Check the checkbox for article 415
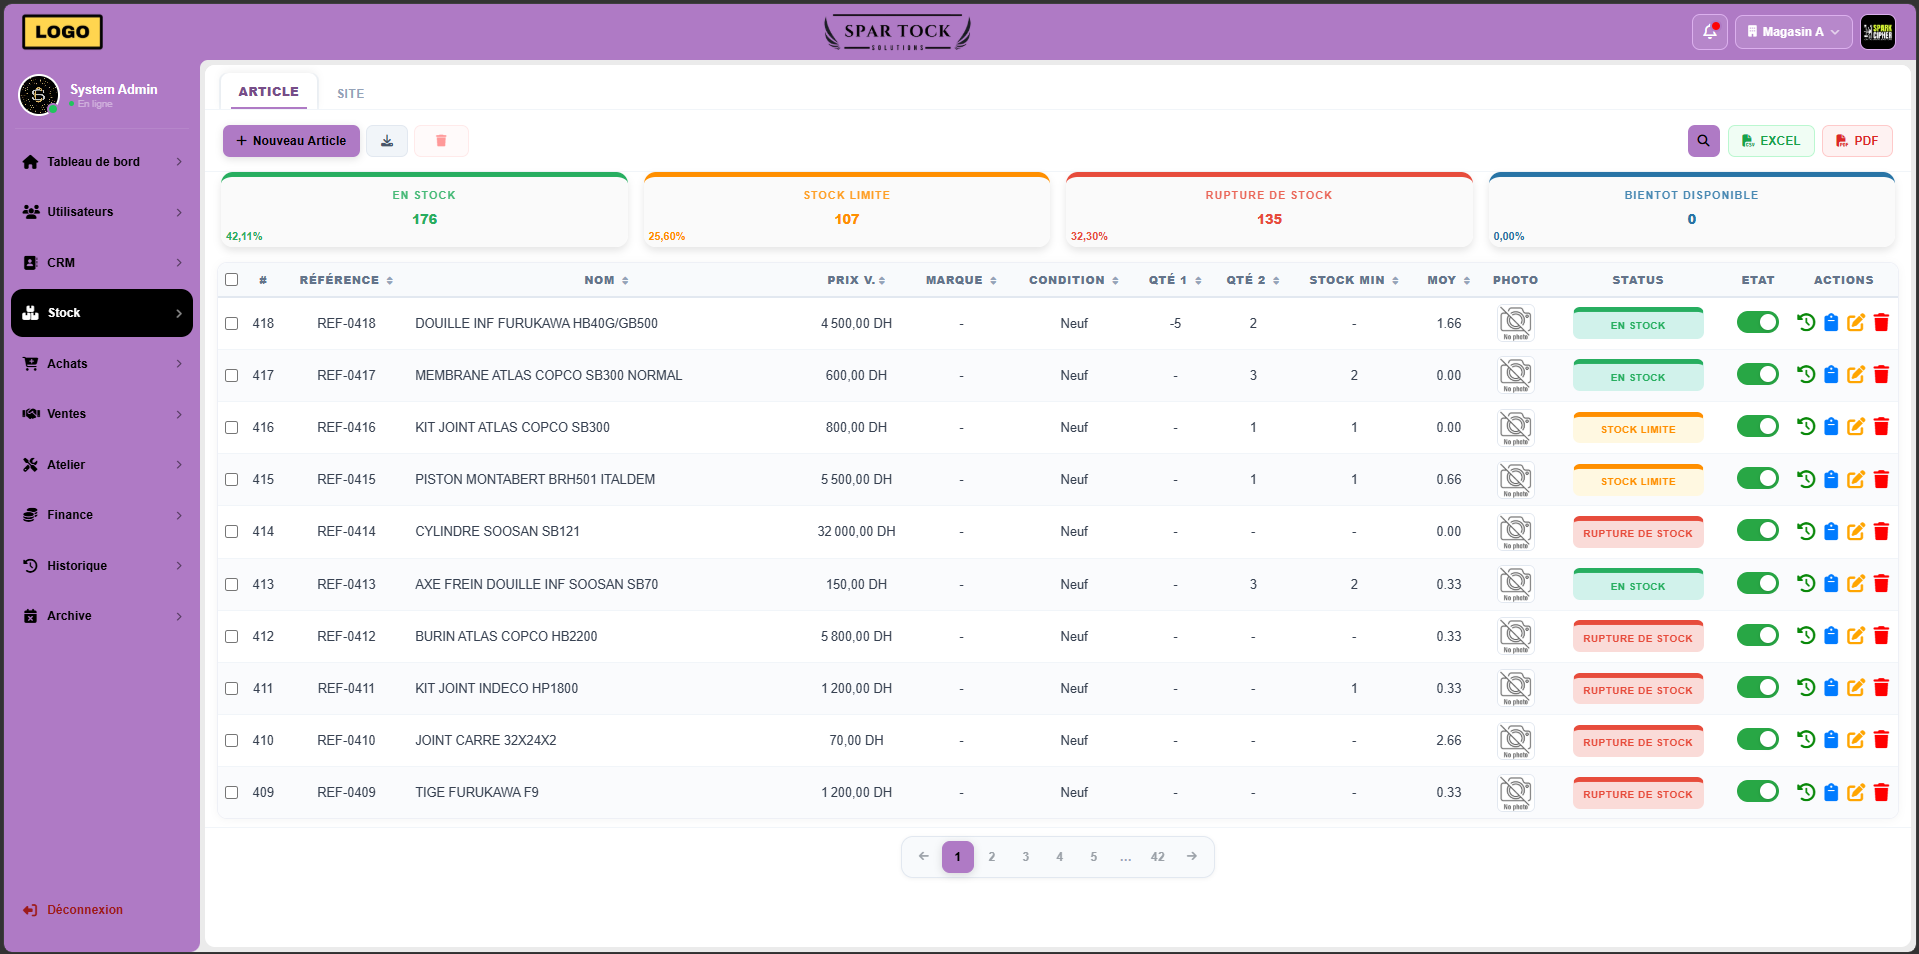The width and height of the screenshot is (1919, 954). (x=232, y=480)
